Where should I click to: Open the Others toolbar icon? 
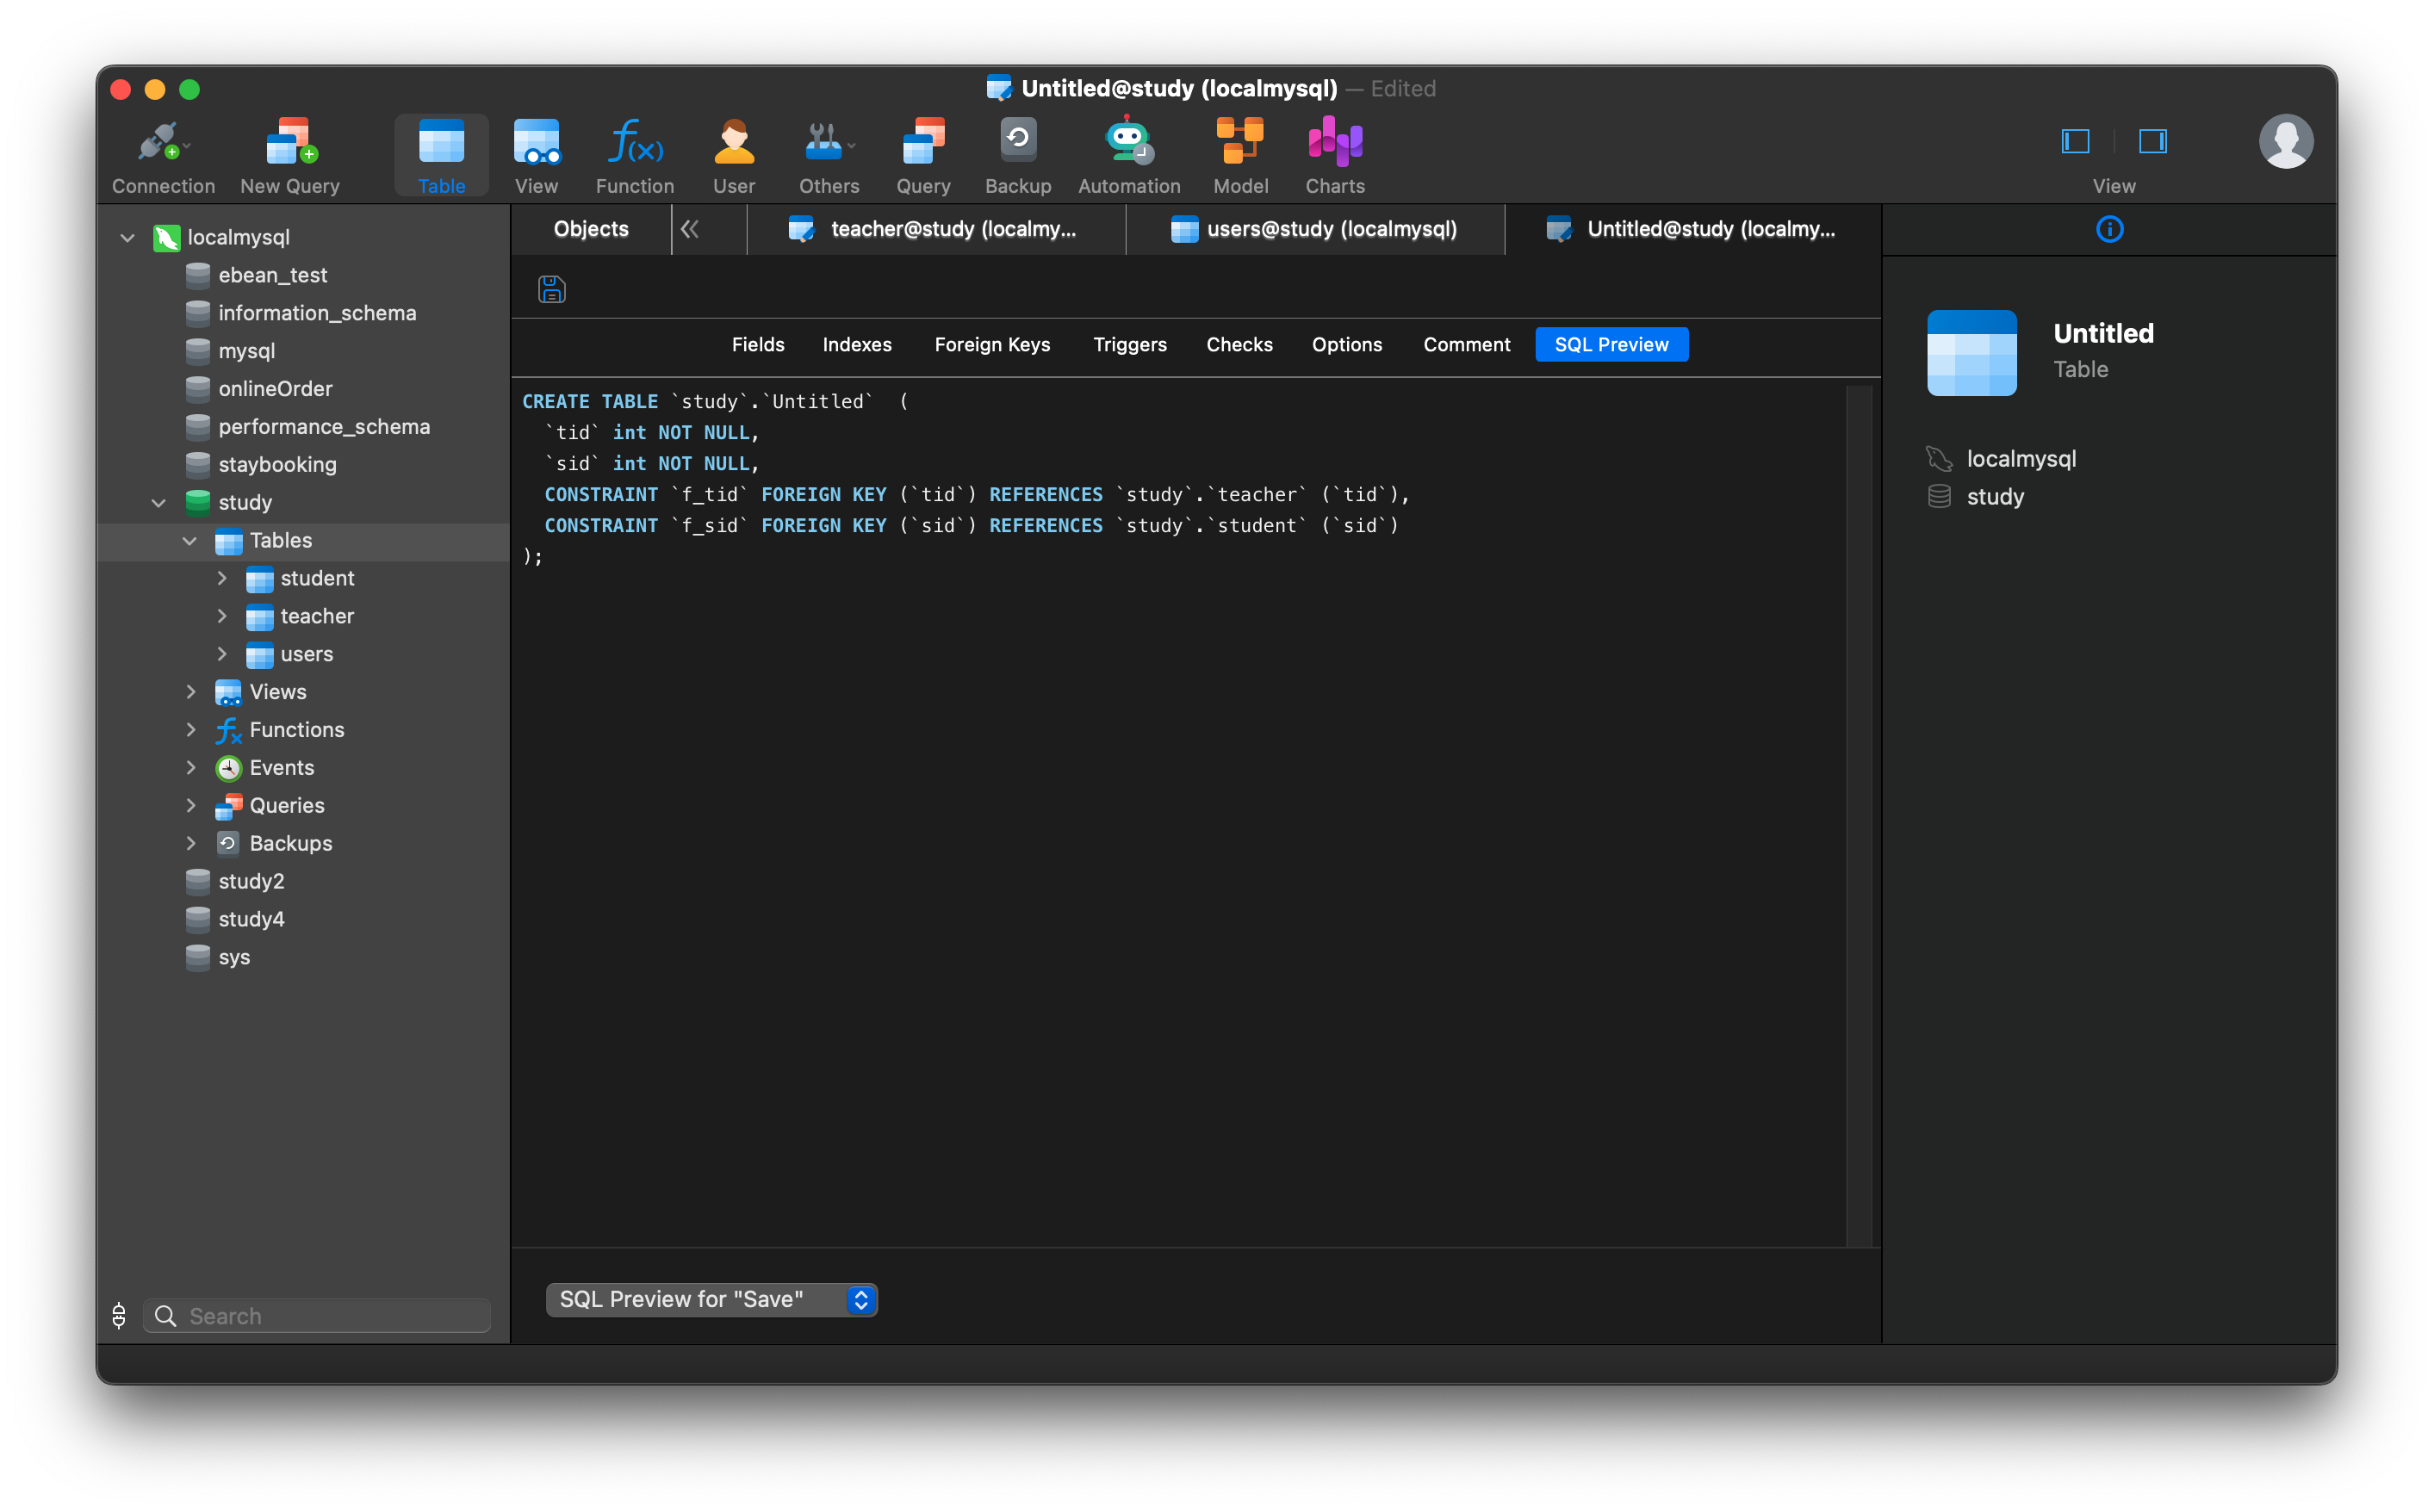pos(829,155)
